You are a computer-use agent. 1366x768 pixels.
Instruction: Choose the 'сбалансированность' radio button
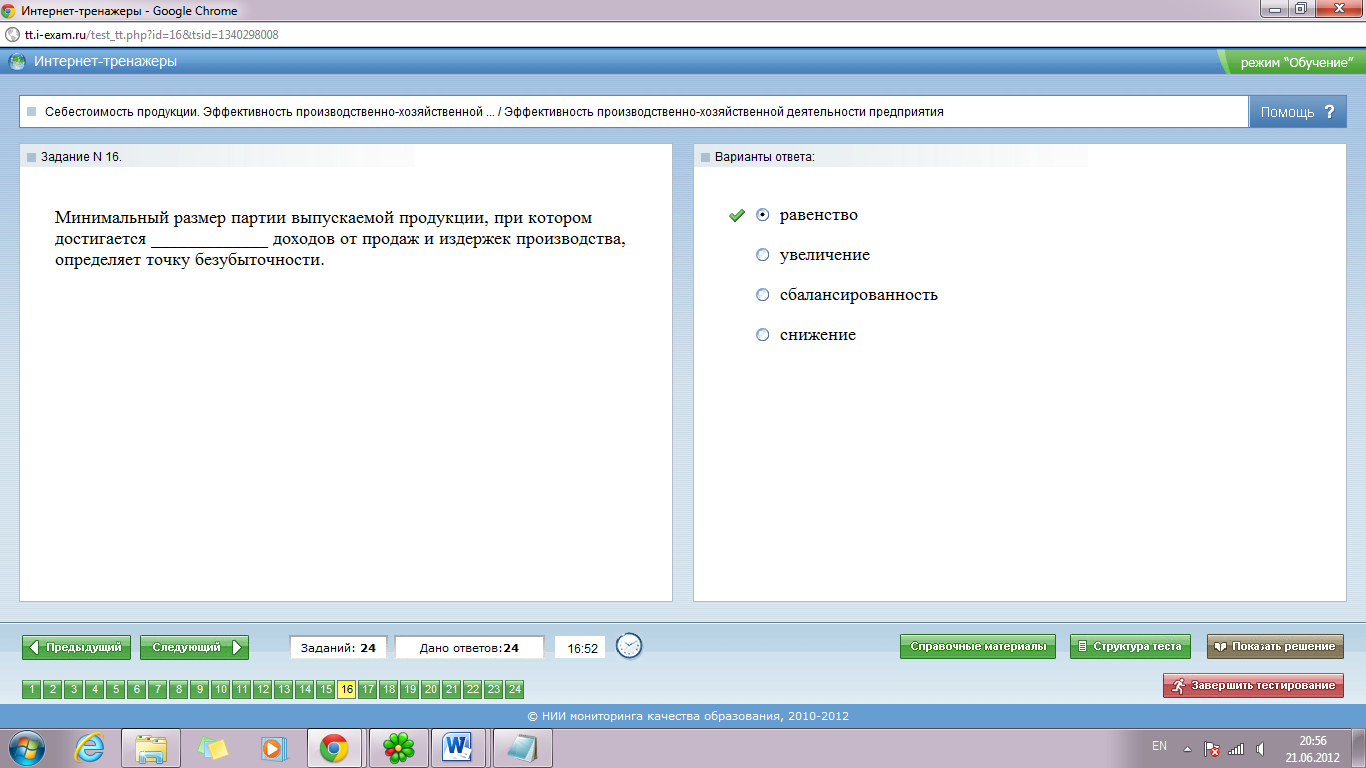pos(763,295)
